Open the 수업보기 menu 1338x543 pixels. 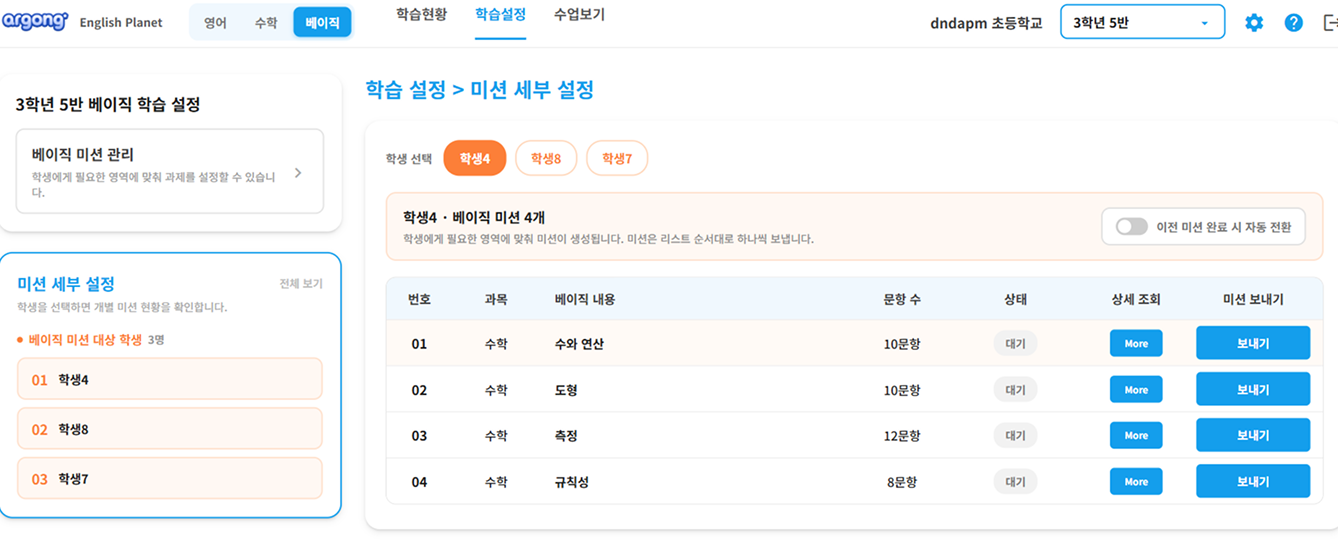pyautogui.click(x=579, y=15)
